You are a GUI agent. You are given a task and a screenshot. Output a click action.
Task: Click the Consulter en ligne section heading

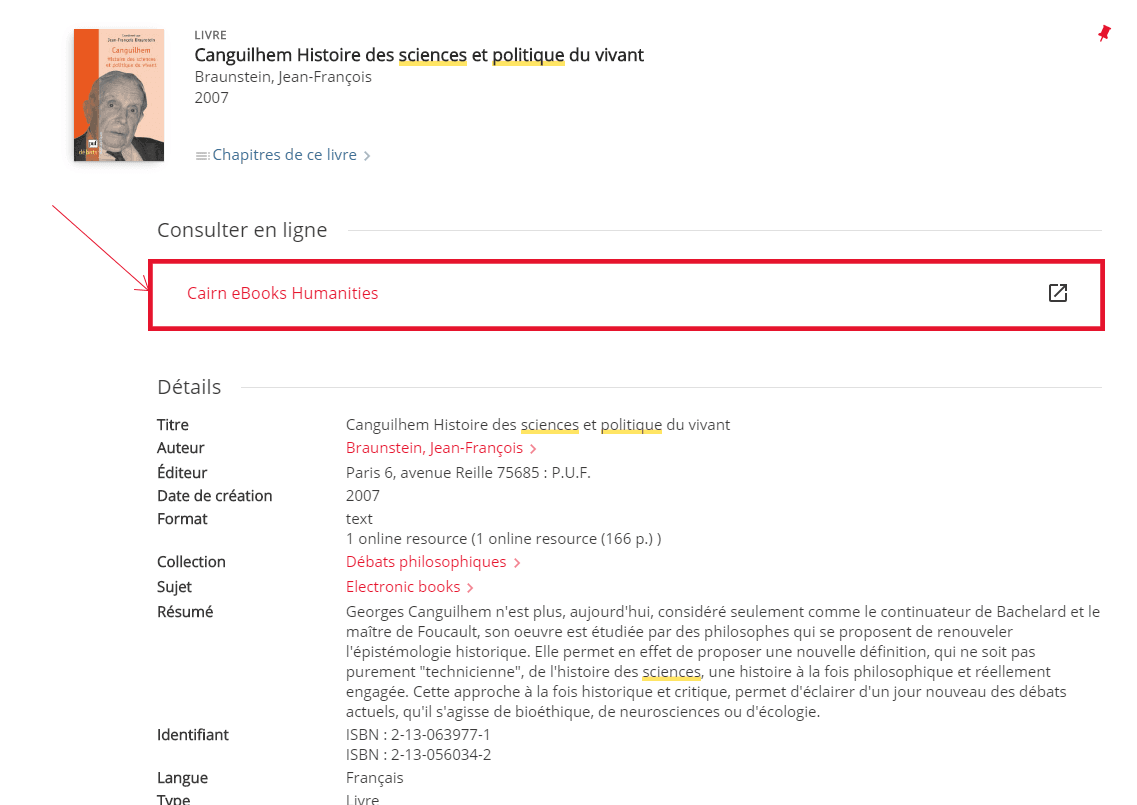pos(242,230)
